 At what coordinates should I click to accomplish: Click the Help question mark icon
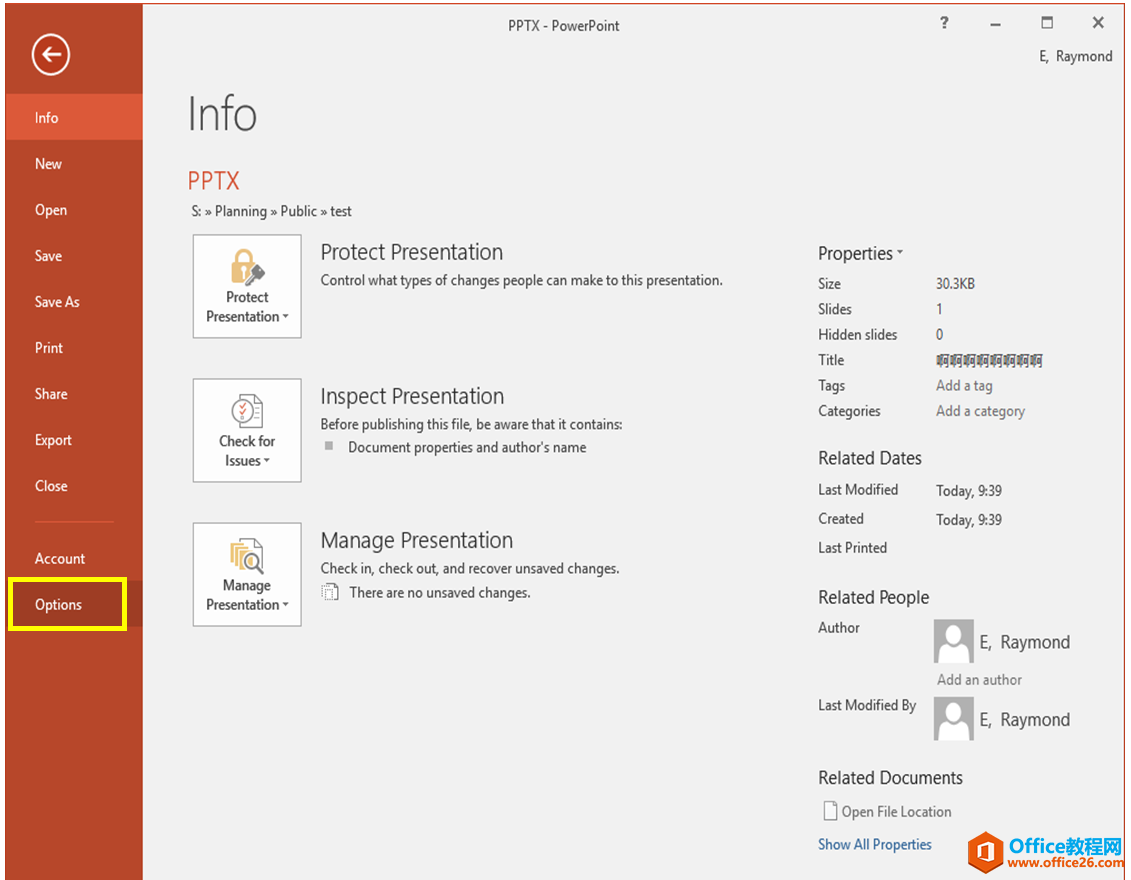[944, 24]
